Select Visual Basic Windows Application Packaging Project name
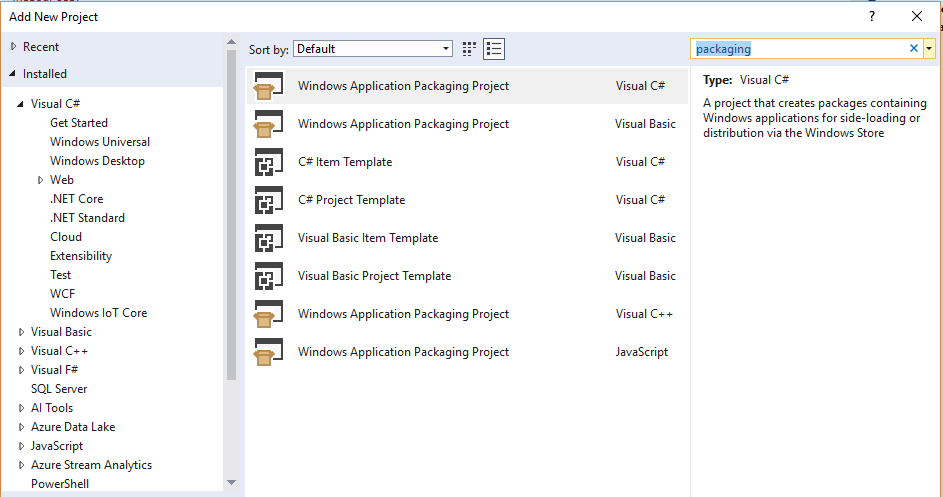943x497 pixels. tap(403, 124)
